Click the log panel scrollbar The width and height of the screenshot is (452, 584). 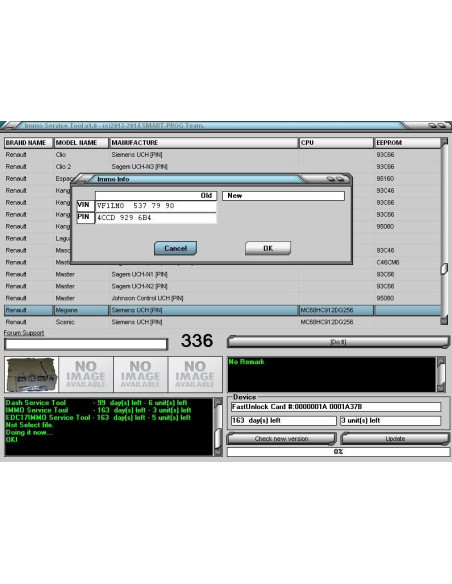219,427
